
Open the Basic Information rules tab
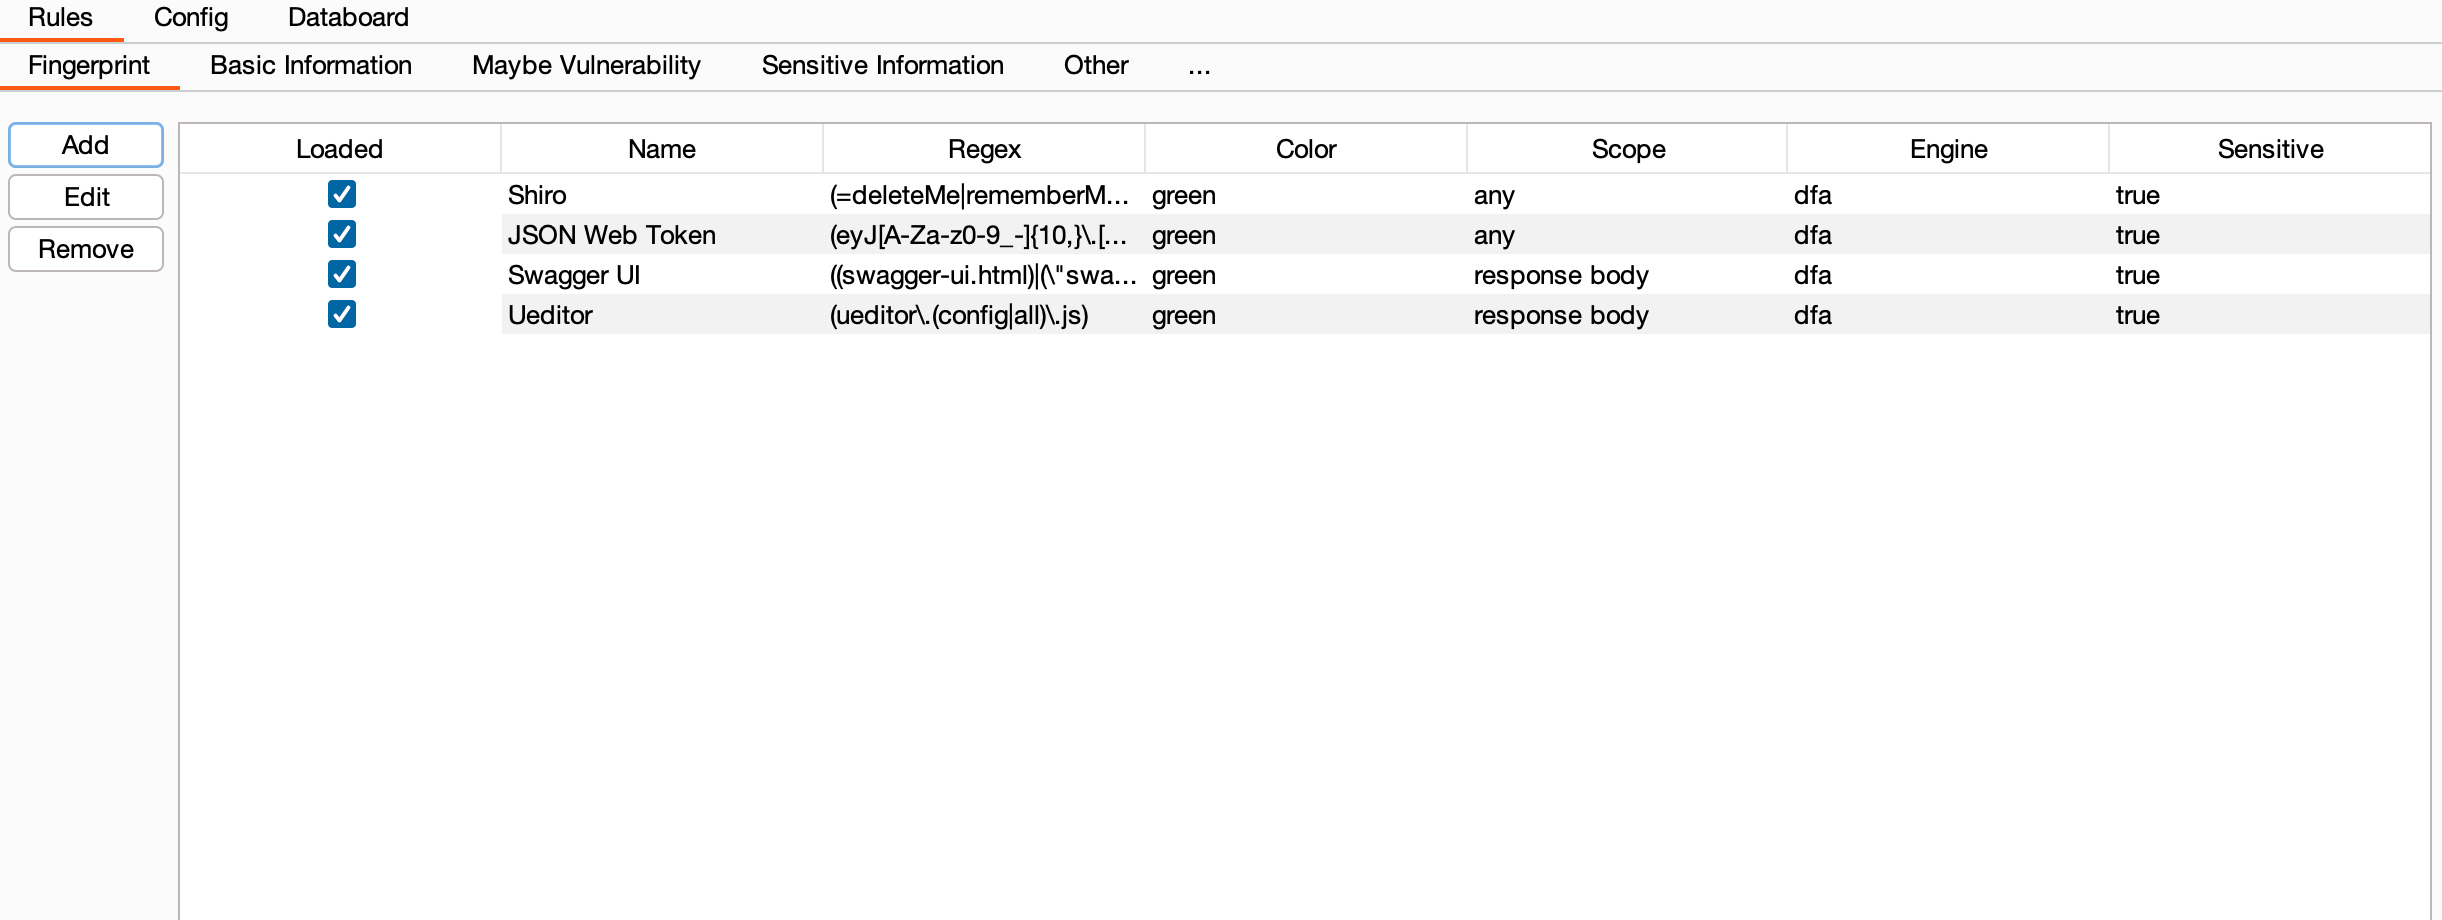(311, 66)
